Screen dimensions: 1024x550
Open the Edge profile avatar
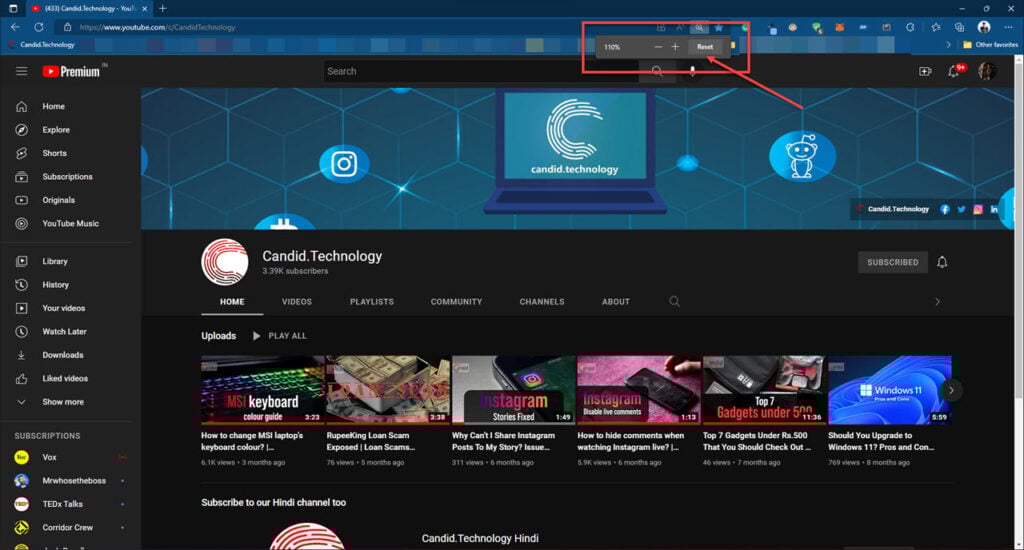[x=984, y=27]
